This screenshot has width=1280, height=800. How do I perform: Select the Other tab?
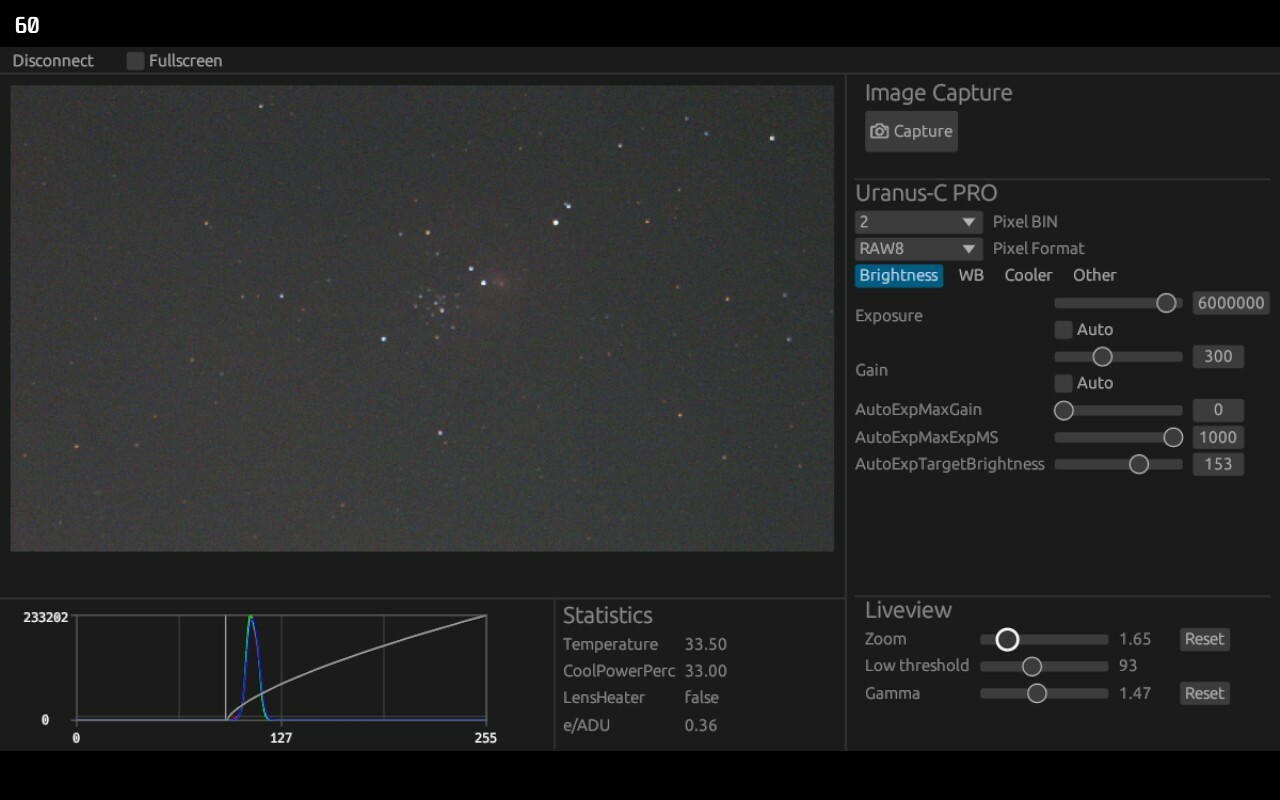pos(1094,275)
